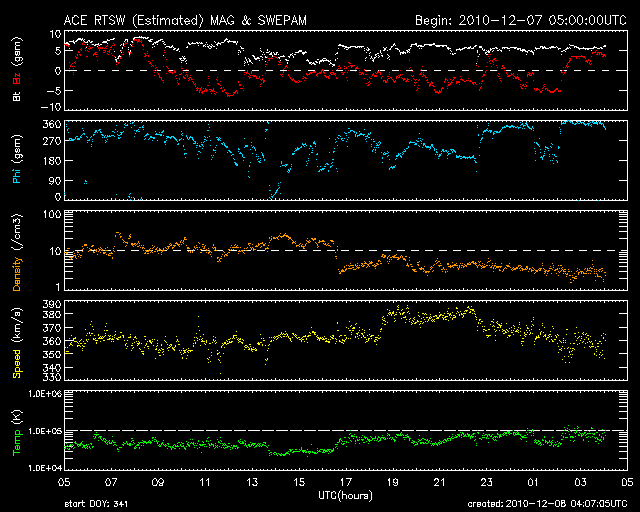The width and height of the screenshot is (640, 512).
Task: Click the 'start DOY: 341' text
Action: (96, 504)
